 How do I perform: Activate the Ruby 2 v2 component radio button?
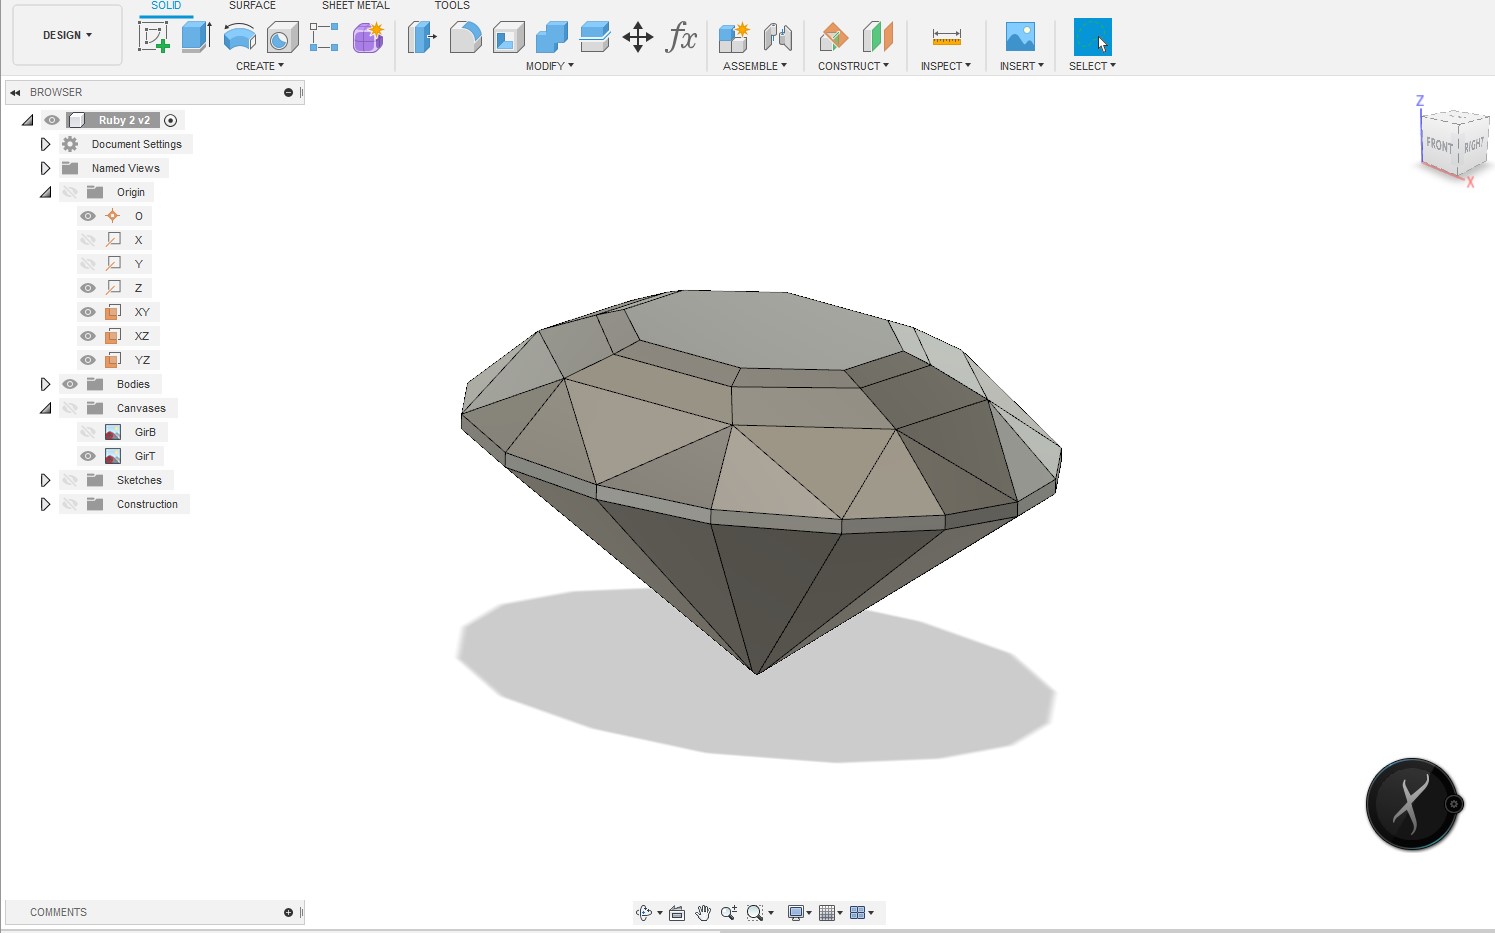coord(171,120)
